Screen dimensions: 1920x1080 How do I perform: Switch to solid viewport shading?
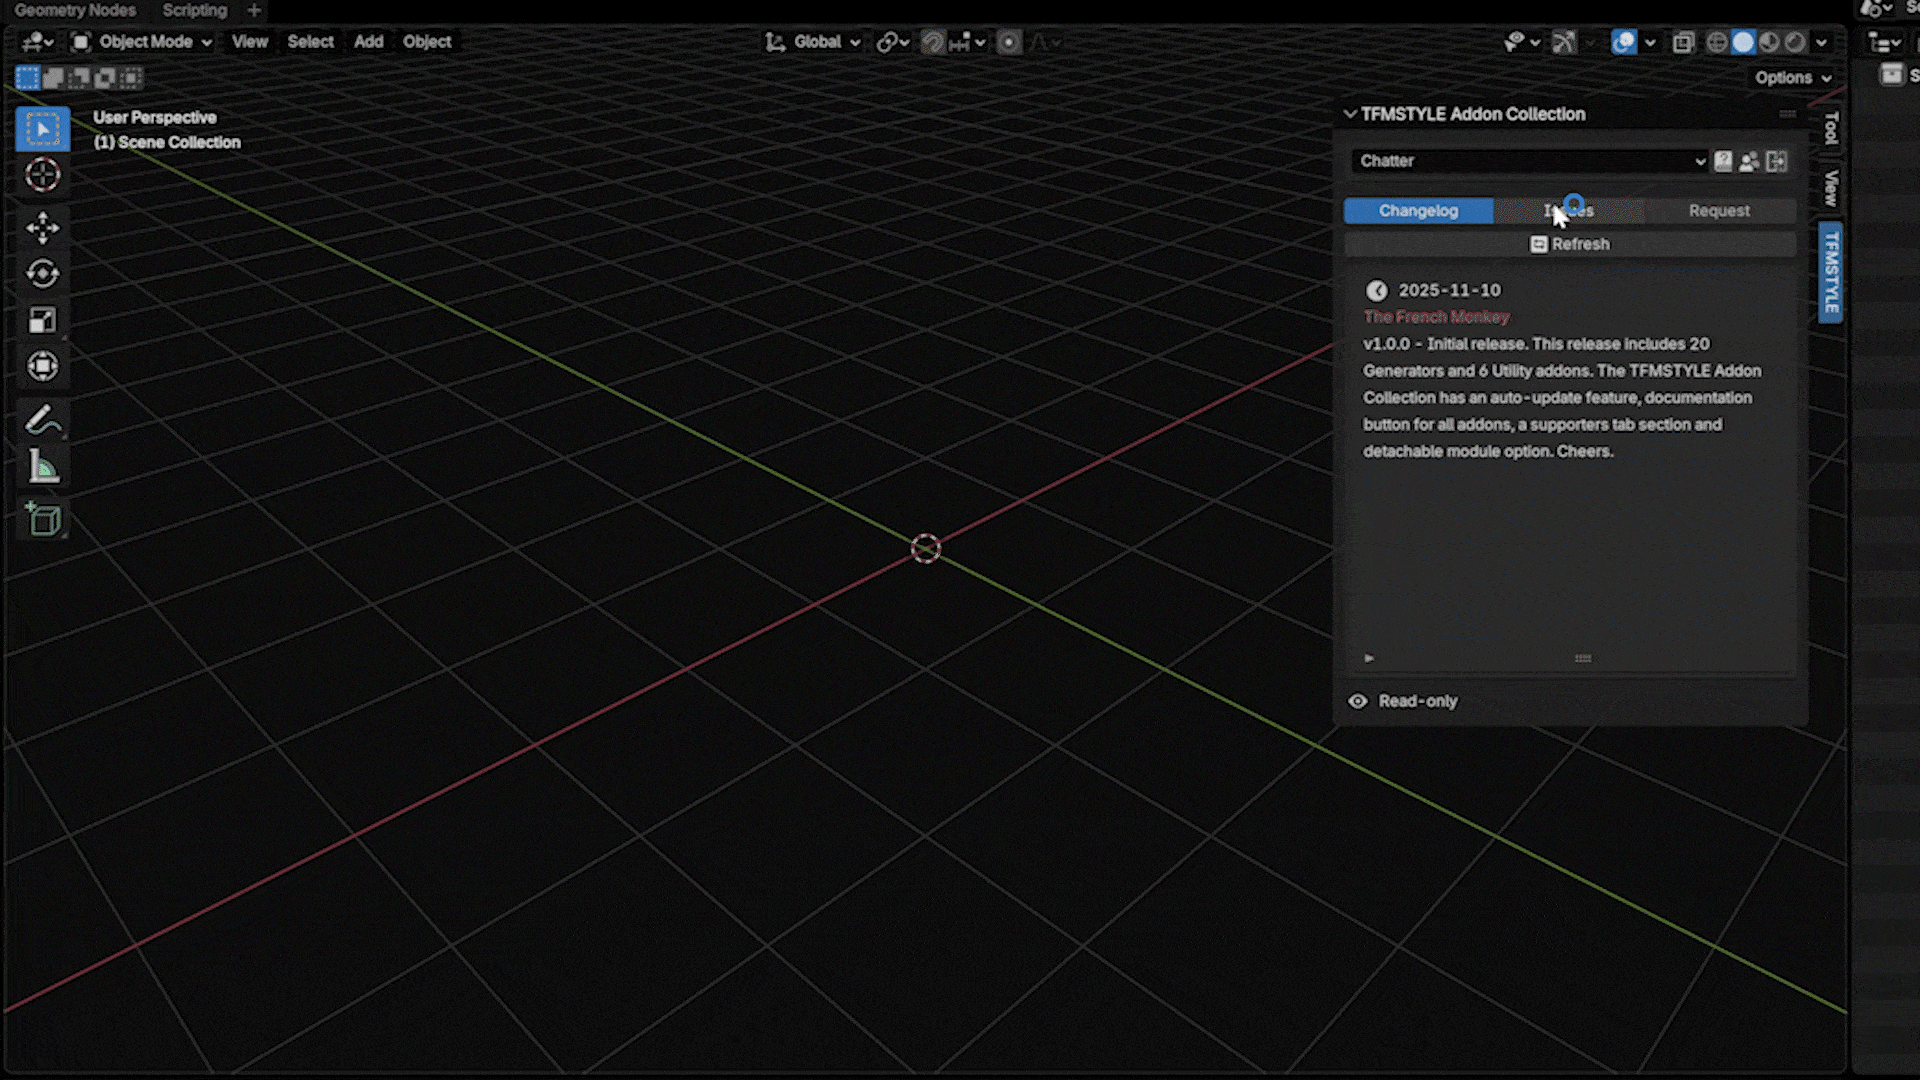pos(1743,42)
